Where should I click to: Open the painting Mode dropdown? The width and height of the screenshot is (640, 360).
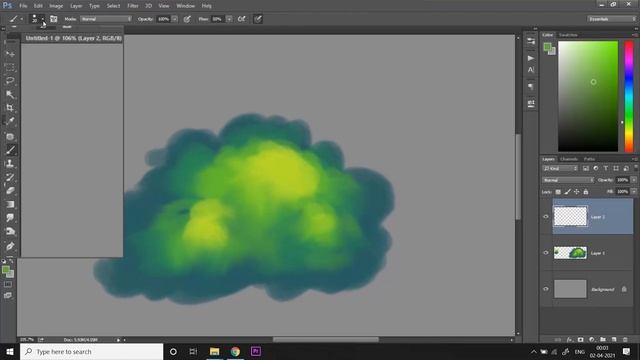pyautogui.click(x=106, y=19)
